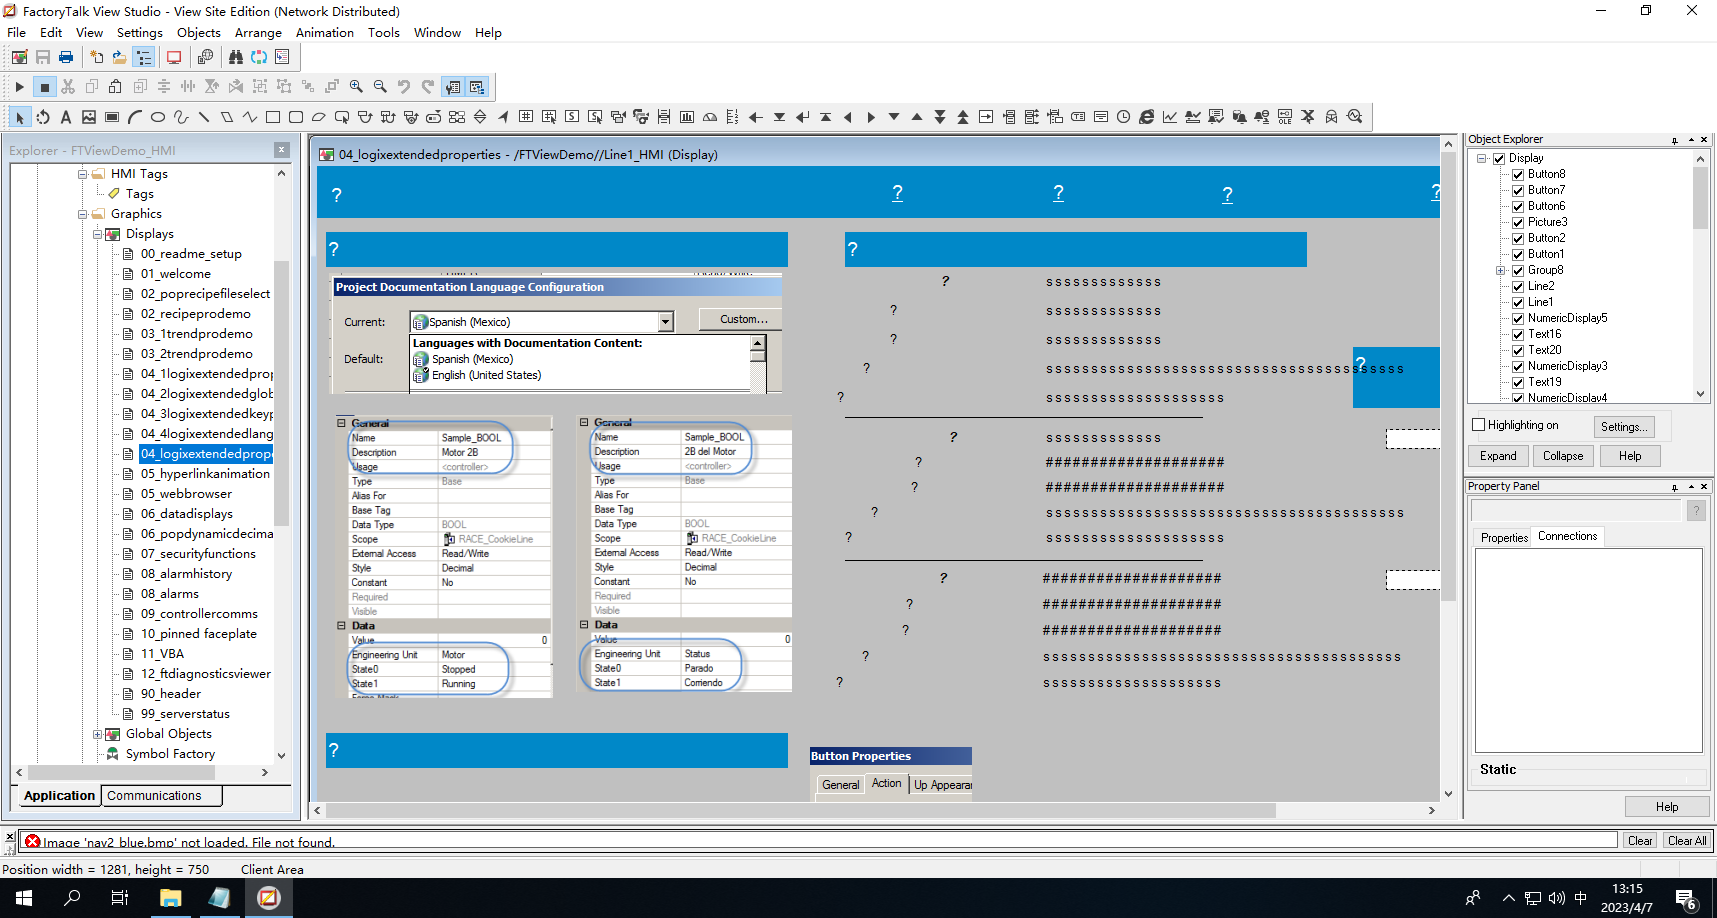This screenshot has width=1717, height=918.
Task: Collapse the Display root in Object Explorer
Action: click(x=1482, y=158)
